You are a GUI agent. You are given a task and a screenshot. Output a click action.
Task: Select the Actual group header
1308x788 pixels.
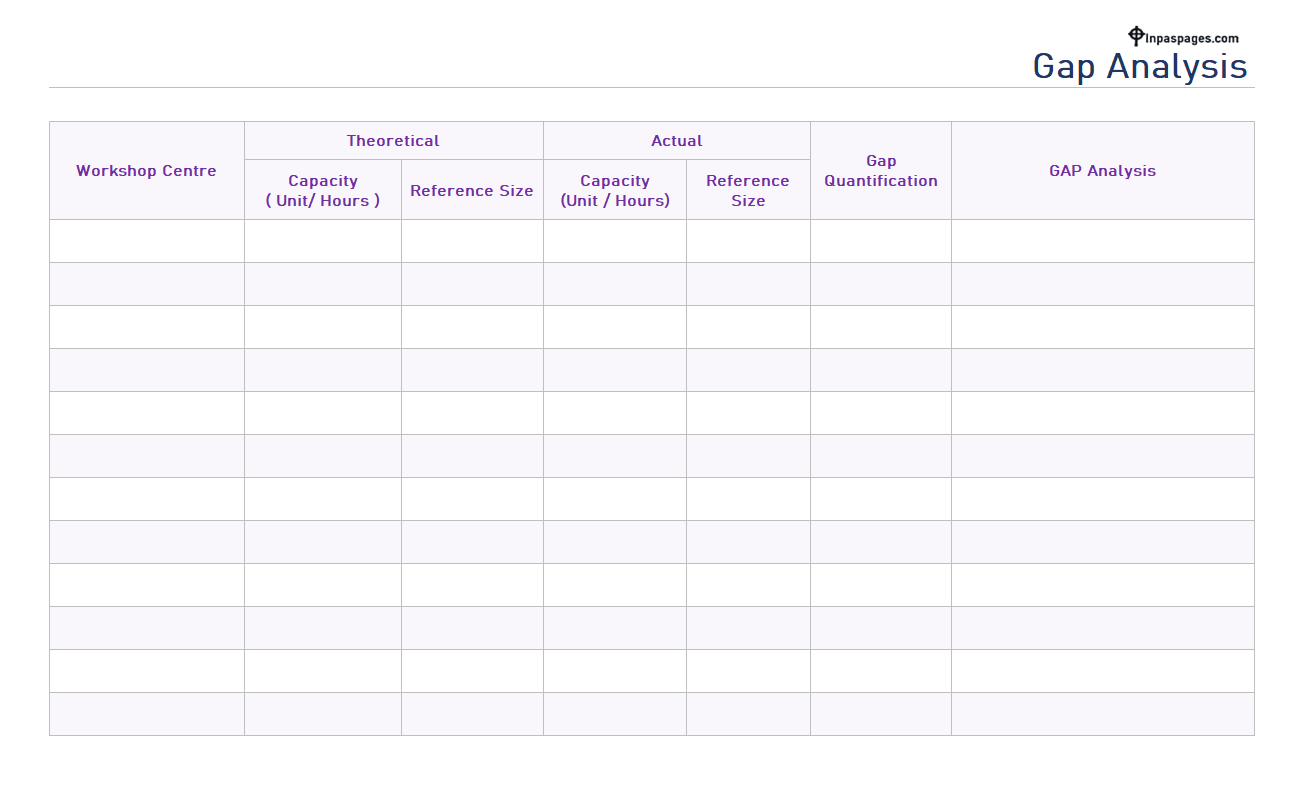pyautogui.click(x=677, y=141)
